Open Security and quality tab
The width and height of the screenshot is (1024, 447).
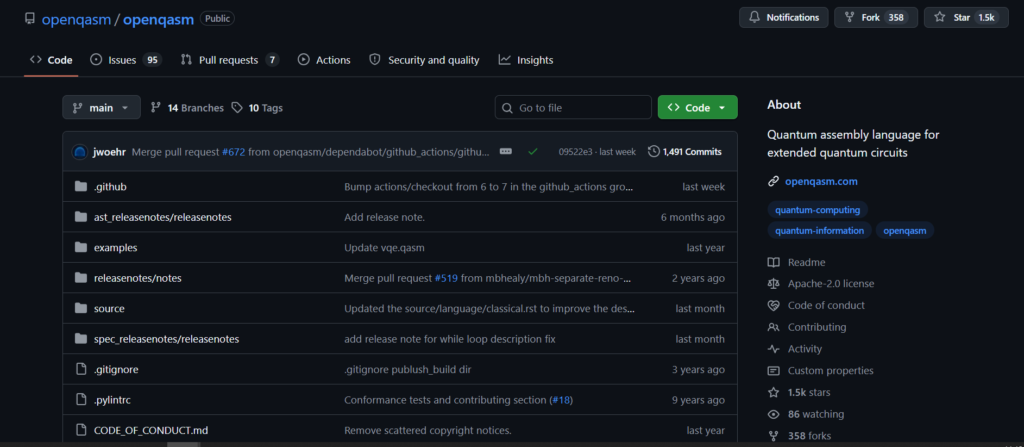pyautogui.click(x=424, y=60)
